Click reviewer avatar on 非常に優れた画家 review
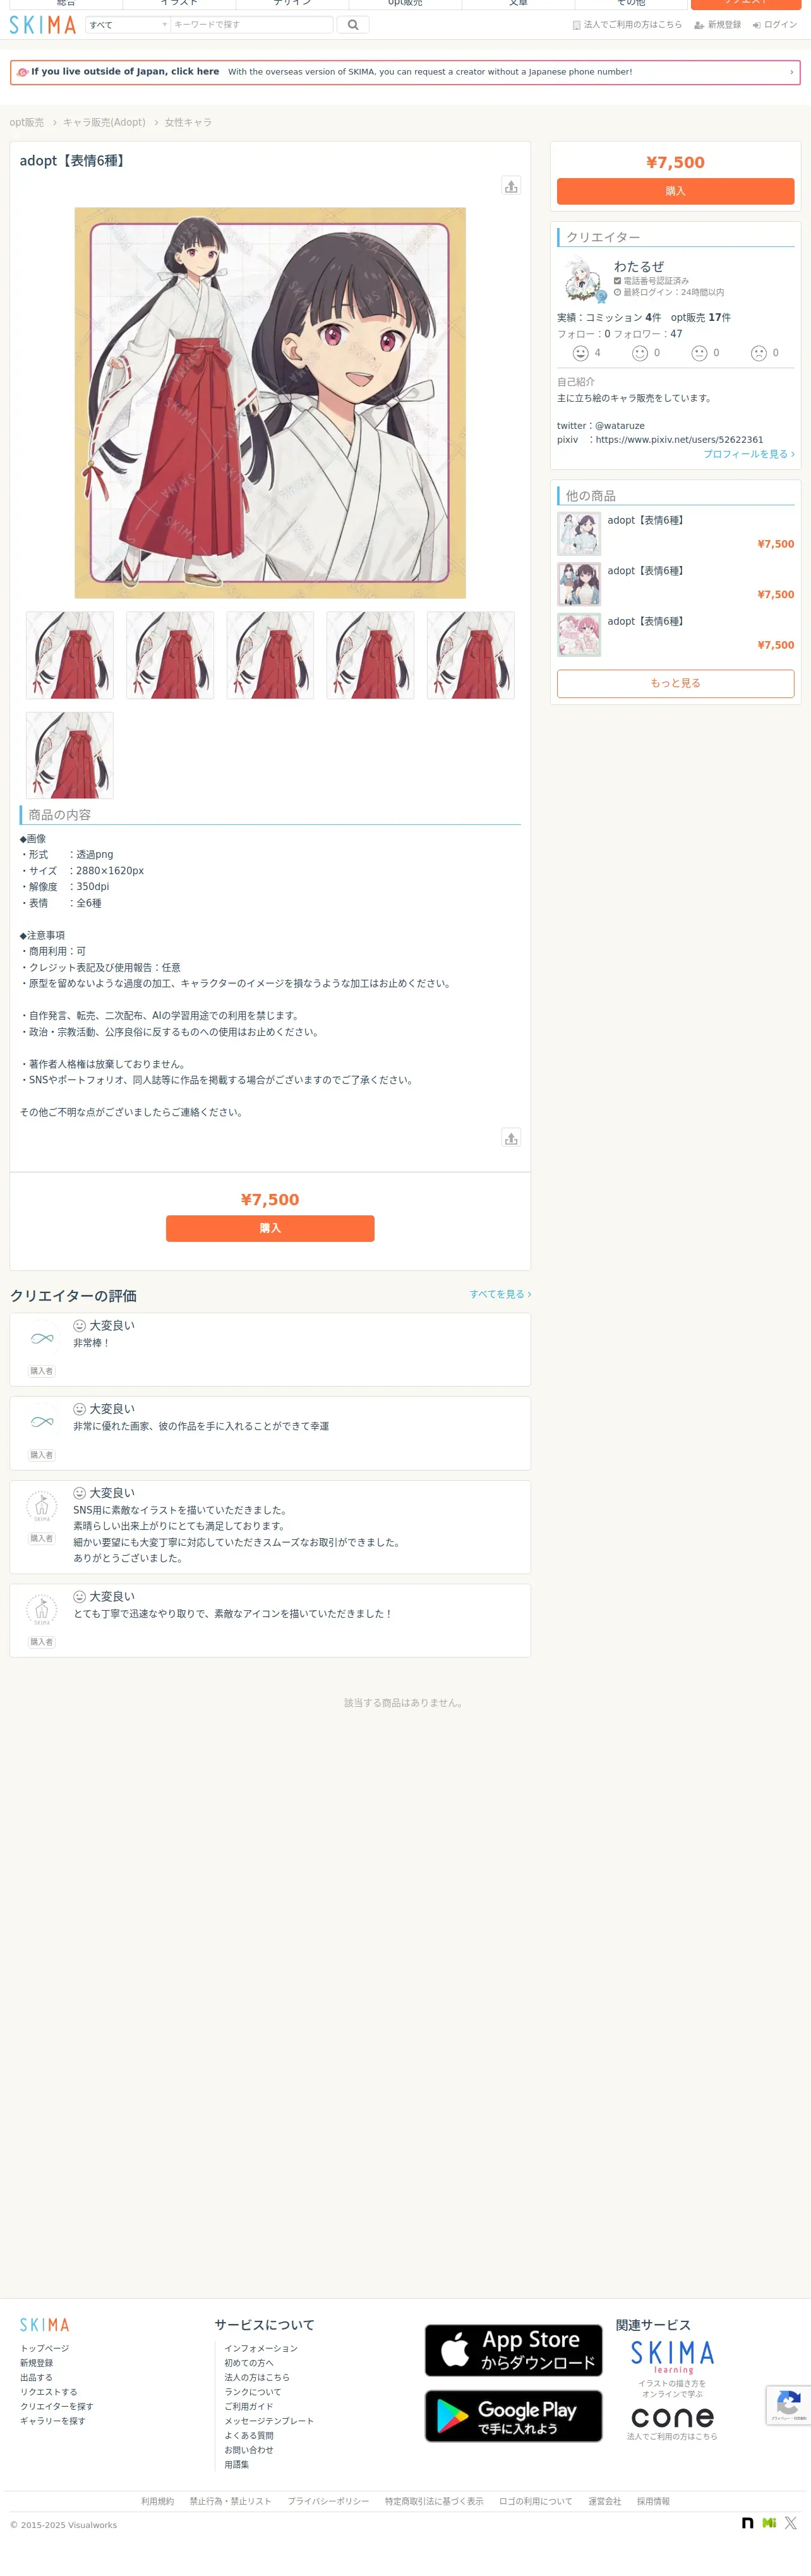The width and height of the screenshot is (811, 2576). 42,1422
